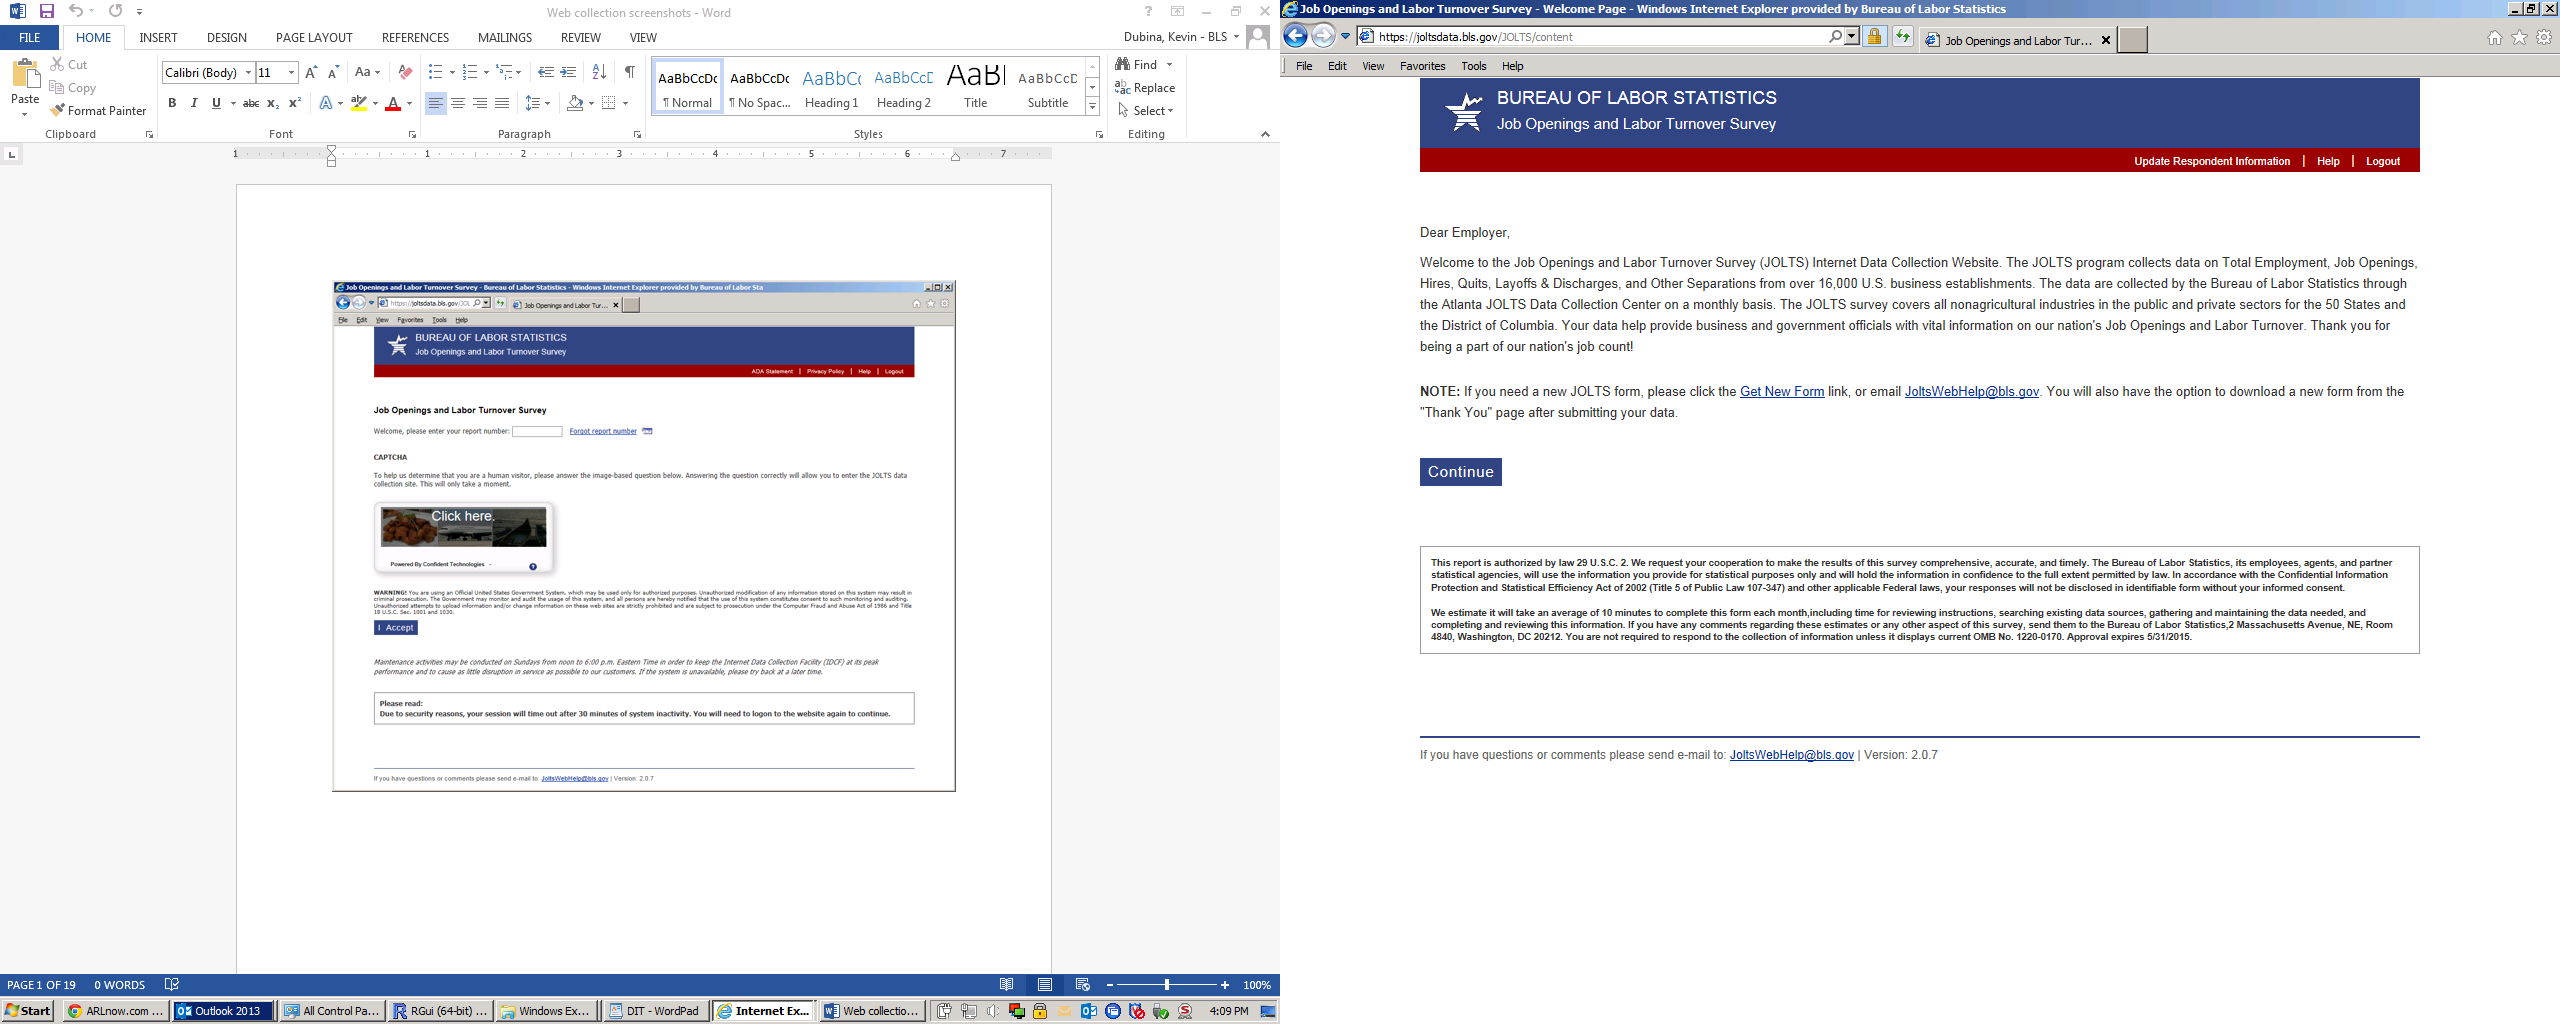Viewport: 2560px width, 1024px height.
Task: Save the Word document using the floppy icon
Action: pyautogui.click(x=46, y=11)
